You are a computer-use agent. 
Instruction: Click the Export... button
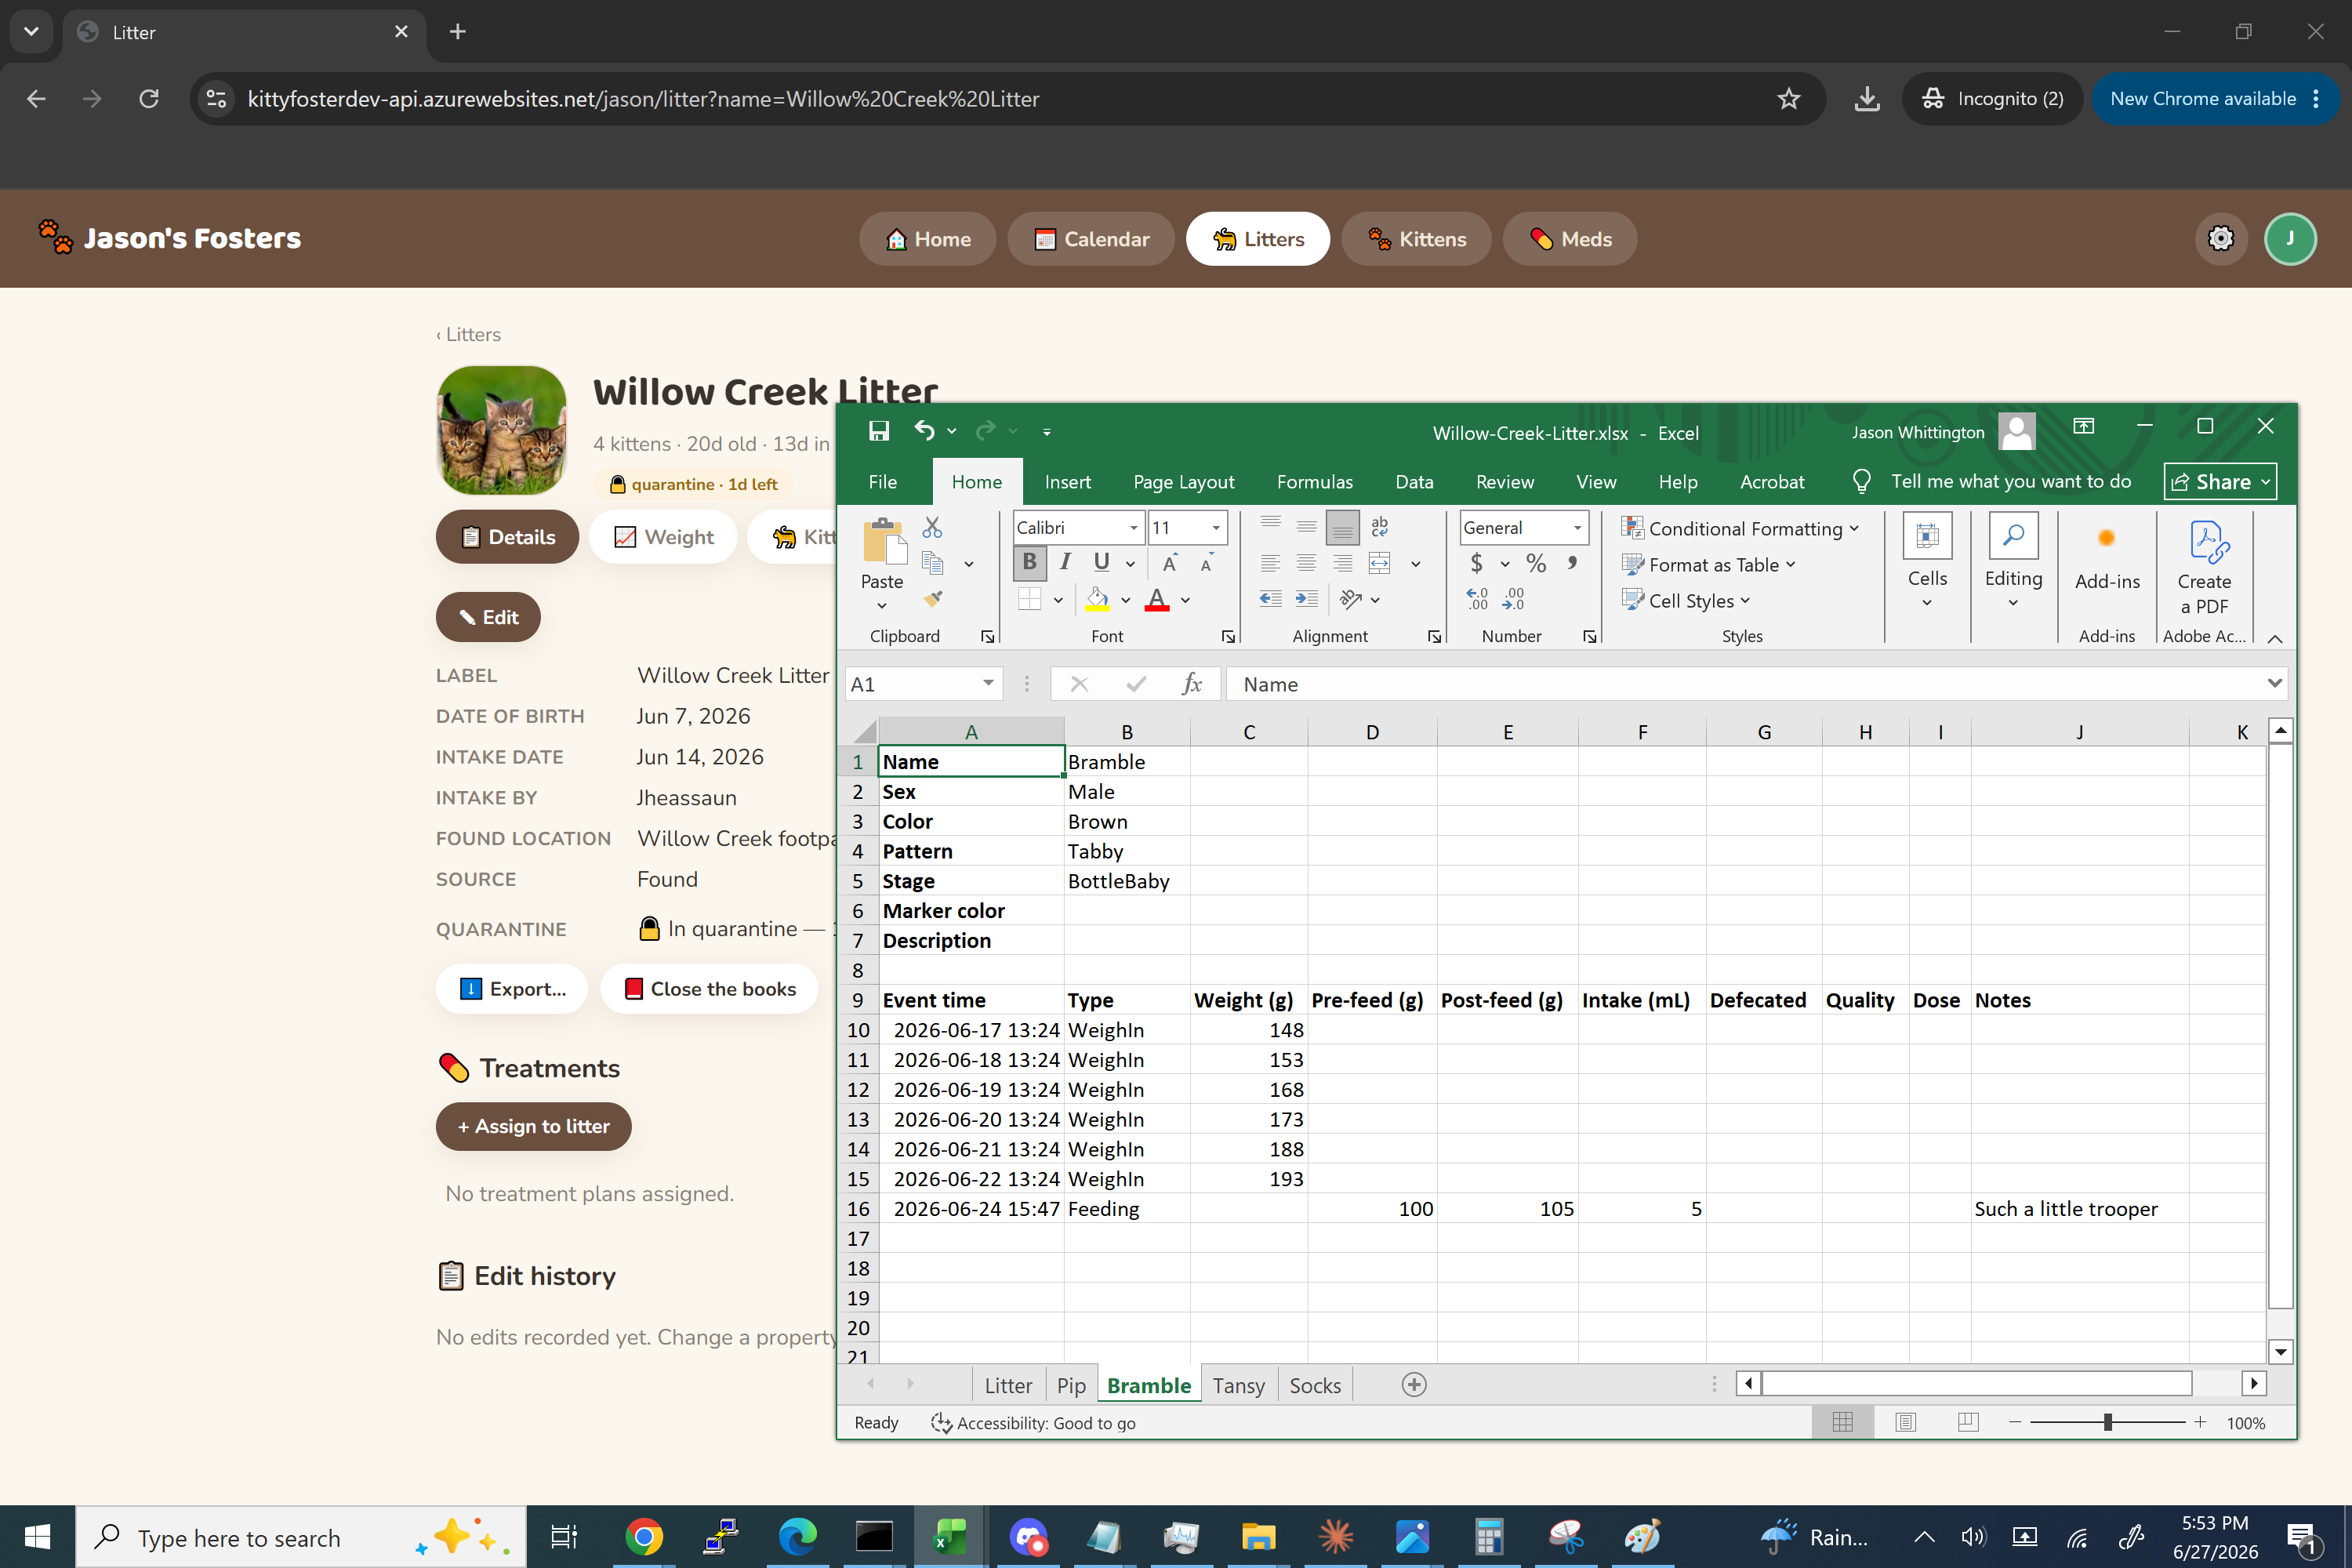[x=512, y=989]
